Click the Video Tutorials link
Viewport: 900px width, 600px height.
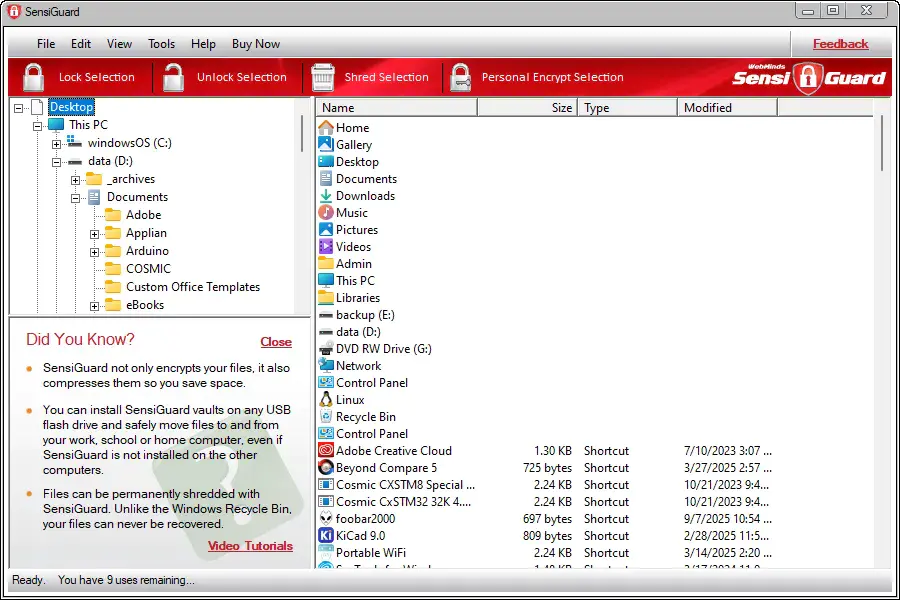tap(250, 546)
